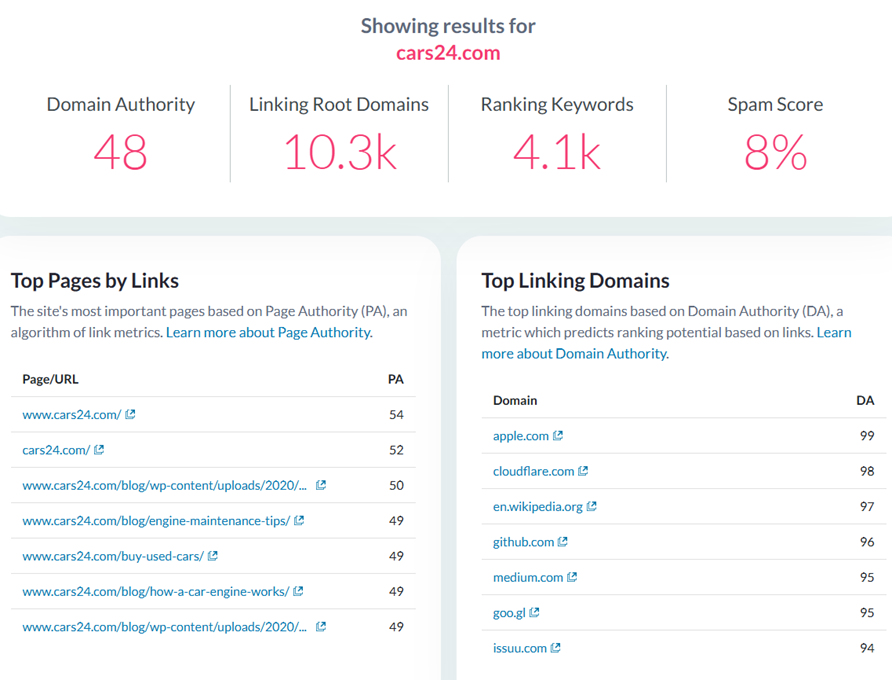Click external-link icon beside medium.com
This screenshot has height=680, width=892.
tap(572, 577)
